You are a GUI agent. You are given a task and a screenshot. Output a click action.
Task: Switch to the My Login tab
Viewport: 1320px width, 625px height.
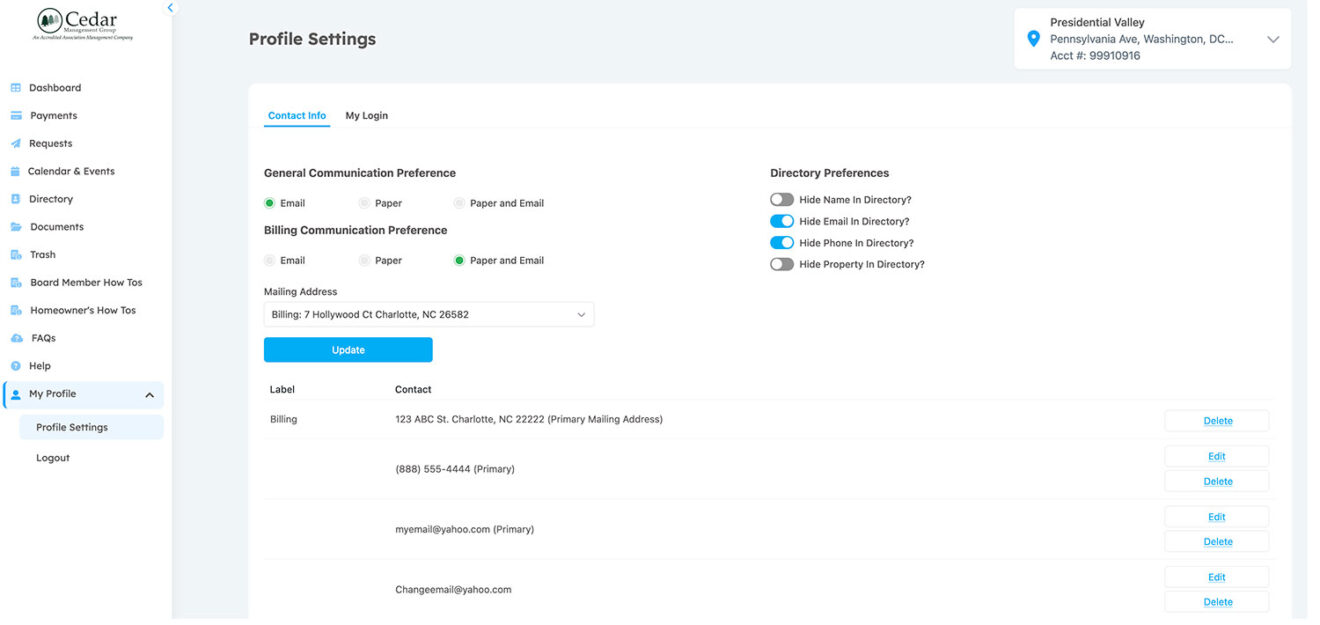[366, 116]
